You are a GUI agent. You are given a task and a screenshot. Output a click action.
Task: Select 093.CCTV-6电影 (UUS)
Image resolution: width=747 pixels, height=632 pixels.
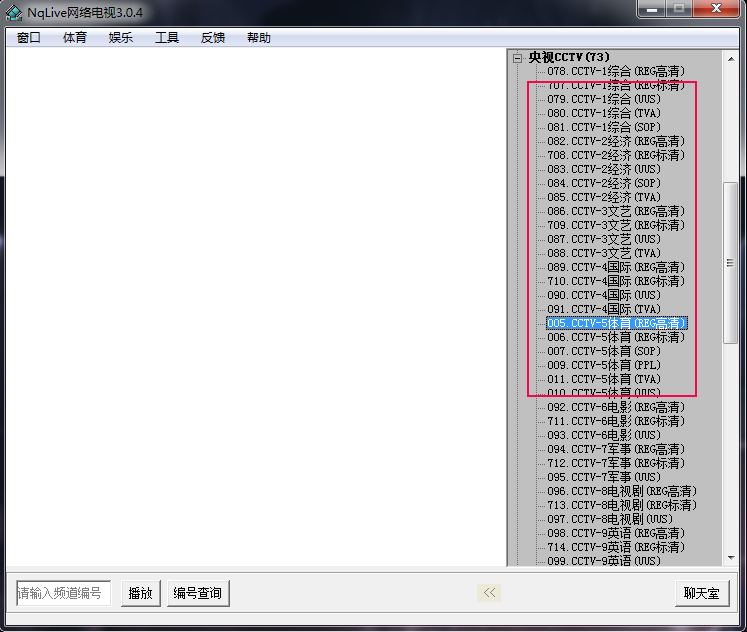(x=604, y=435)
